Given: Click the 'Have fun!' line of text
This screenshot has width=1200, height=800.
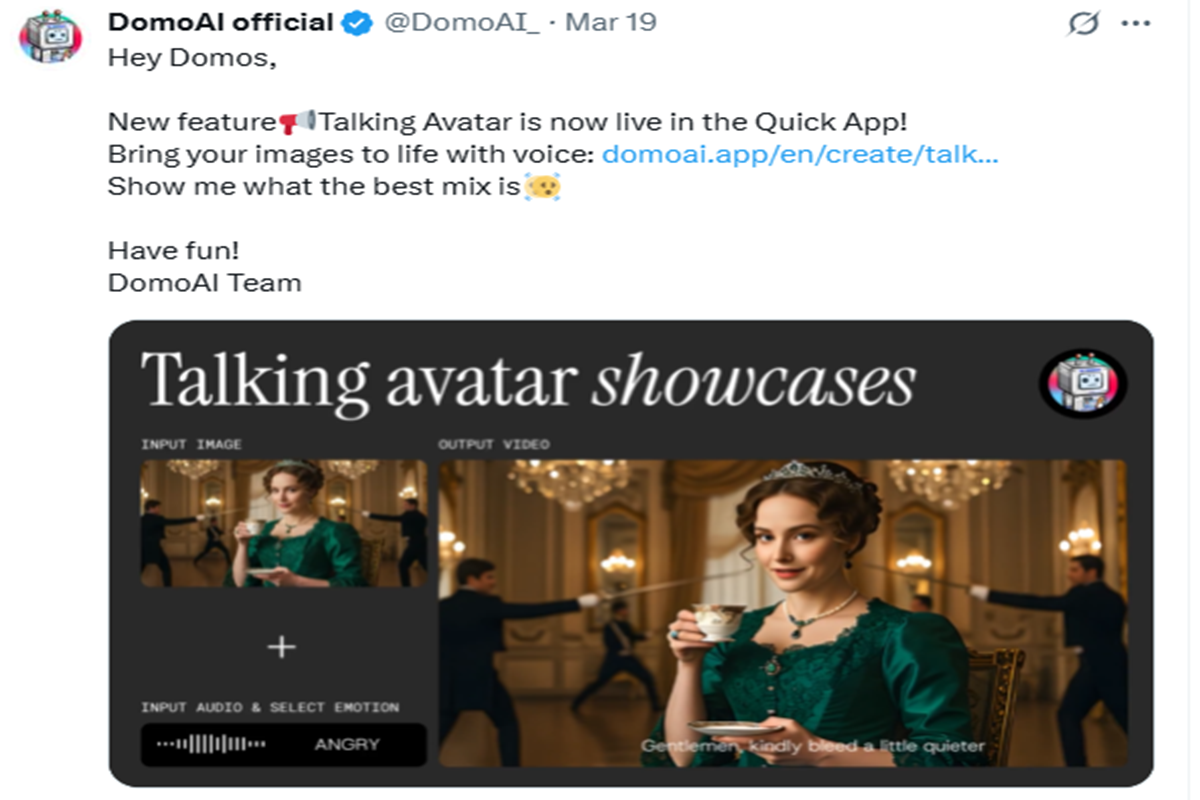Looking at the screenshot, I should [174, 250].
